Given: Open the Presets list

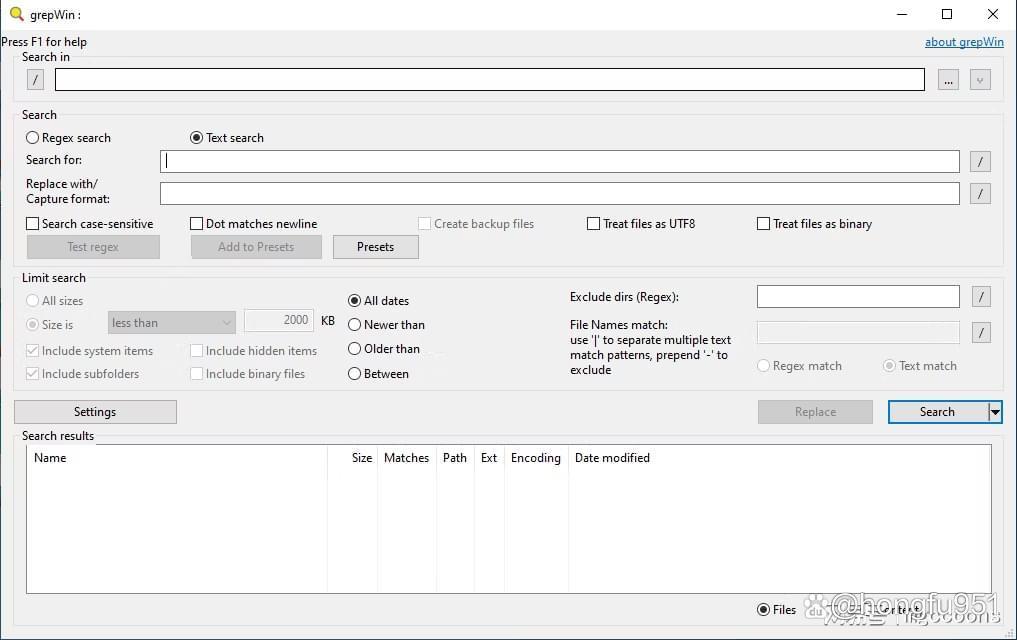Looking at the screenshot, I should [x=376, y=247].
